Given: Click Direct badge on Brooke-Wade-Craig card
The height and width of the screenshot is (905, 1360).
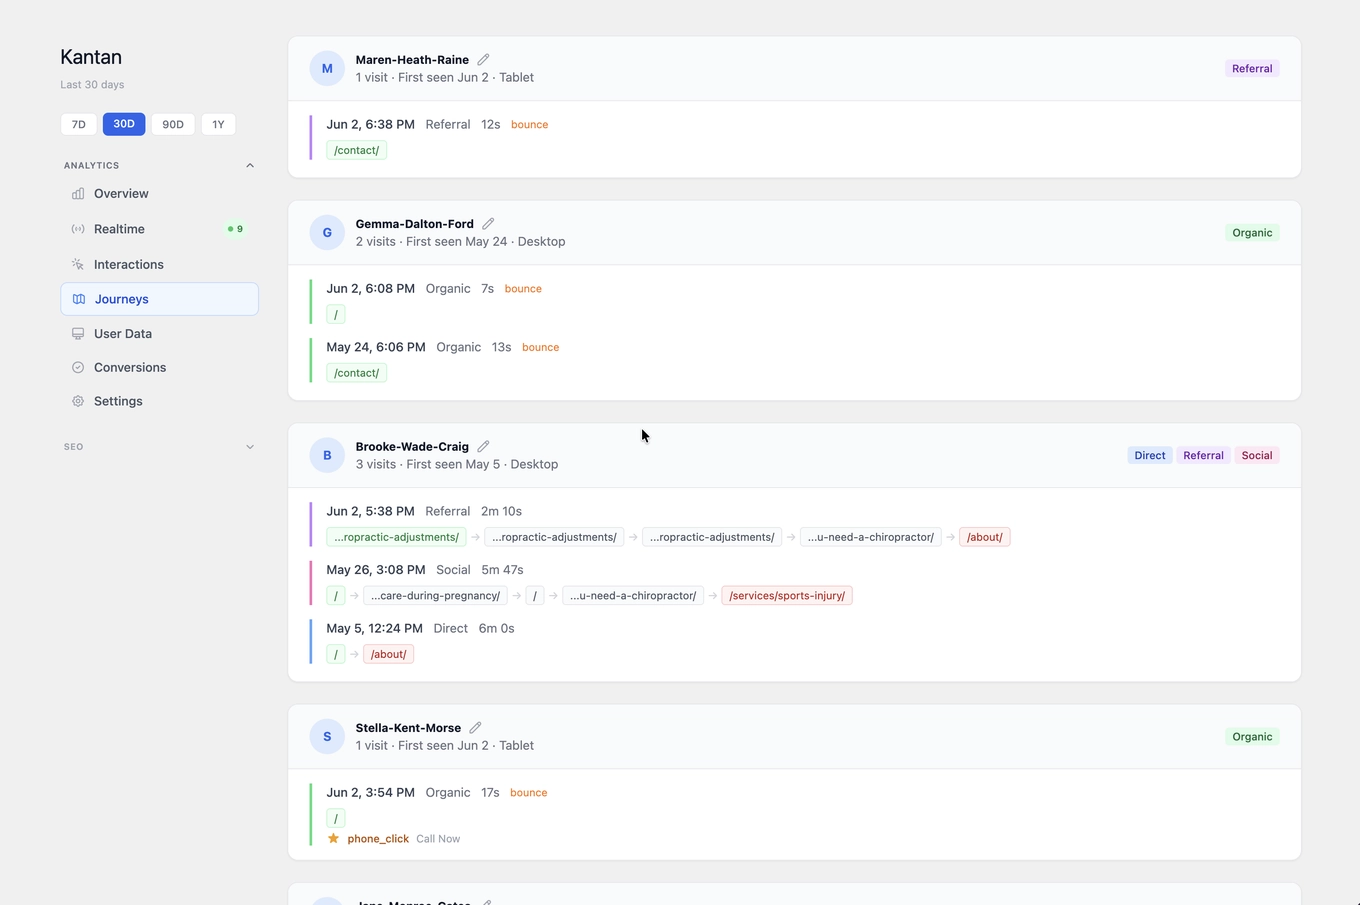Looking at the screenshot, I should pos(1149,455).
